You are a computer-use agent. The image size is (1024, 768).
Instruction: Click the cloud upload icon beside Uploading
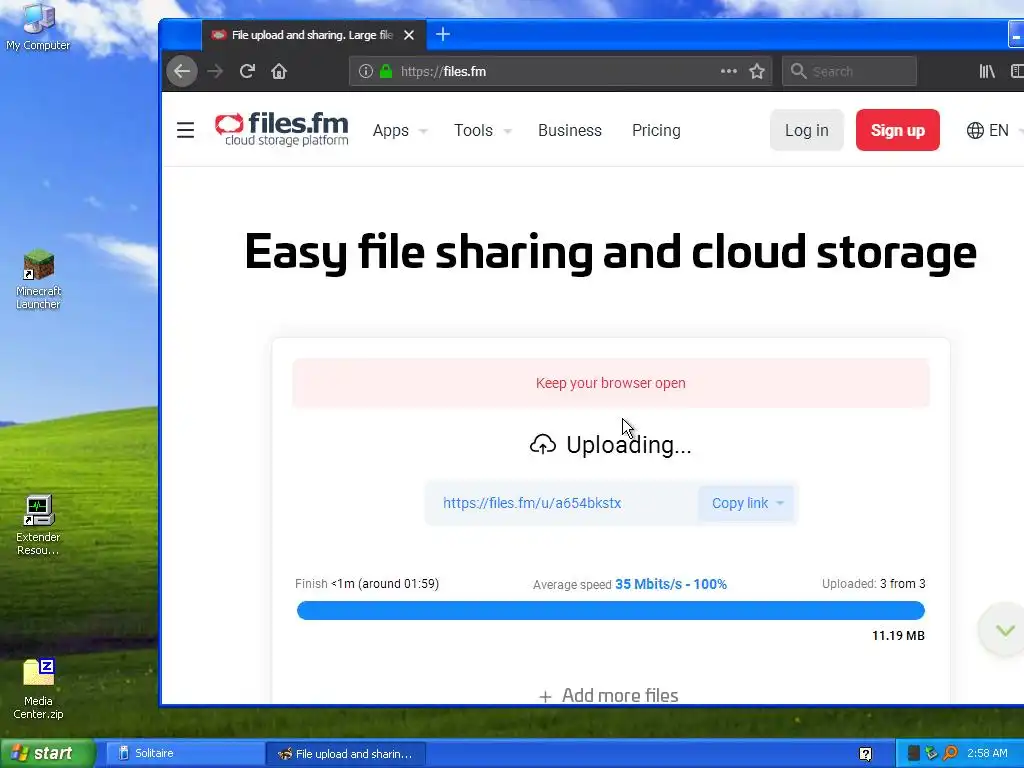pos(543,445)
